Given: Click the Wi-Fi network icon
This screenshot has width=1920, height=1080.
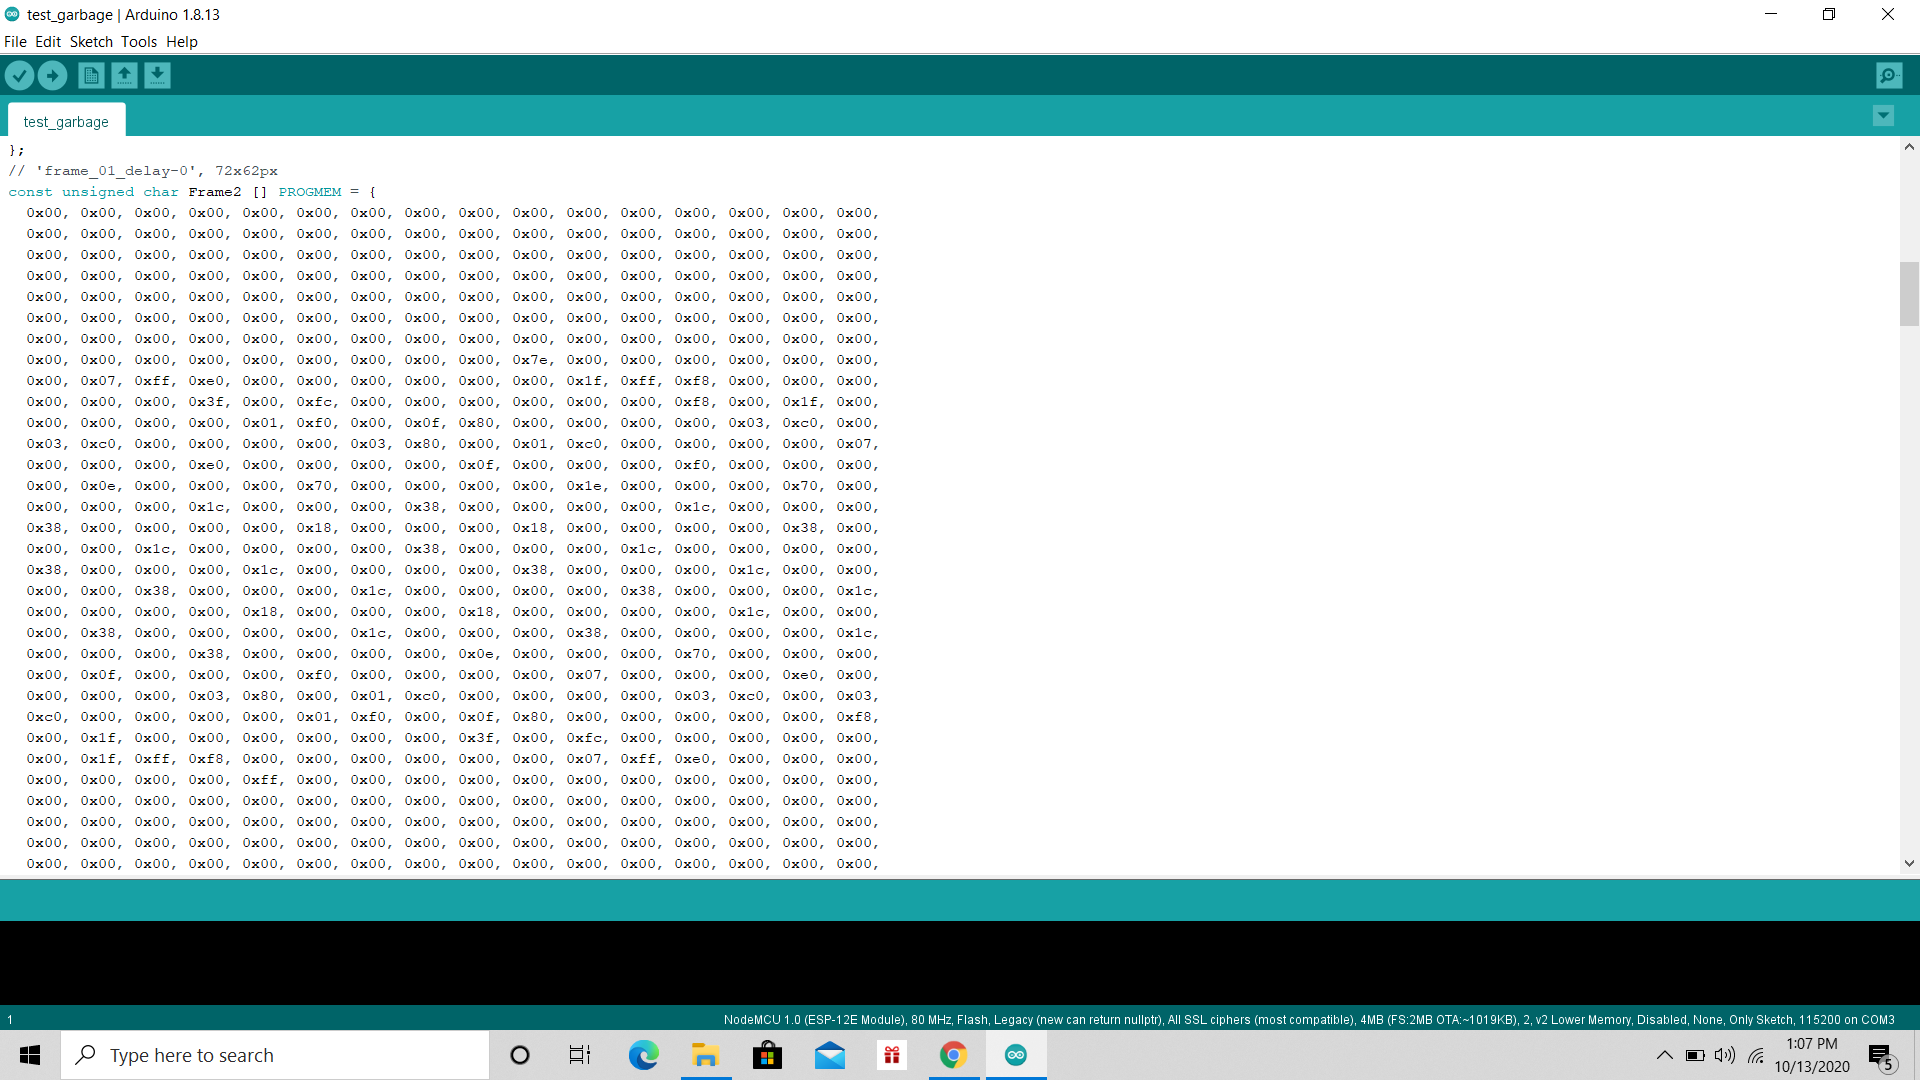Looking at the screenshot, I should (x=1756, y=1055).
